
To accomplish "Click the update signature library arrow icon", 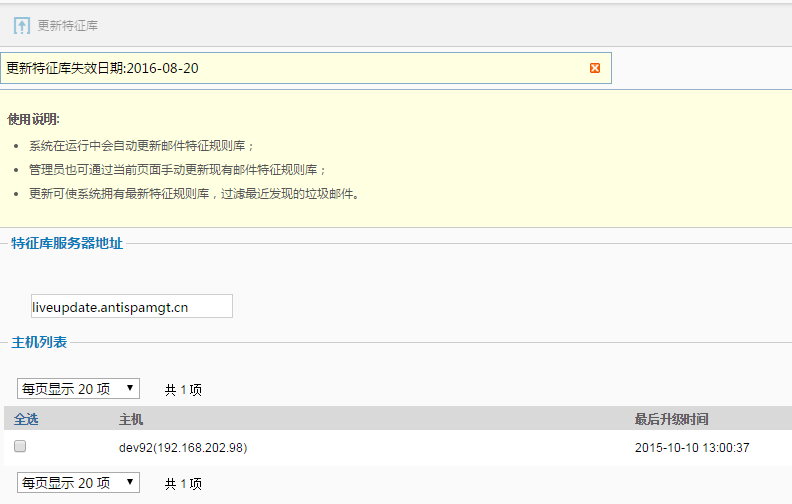I will click(x=22, y=25).
